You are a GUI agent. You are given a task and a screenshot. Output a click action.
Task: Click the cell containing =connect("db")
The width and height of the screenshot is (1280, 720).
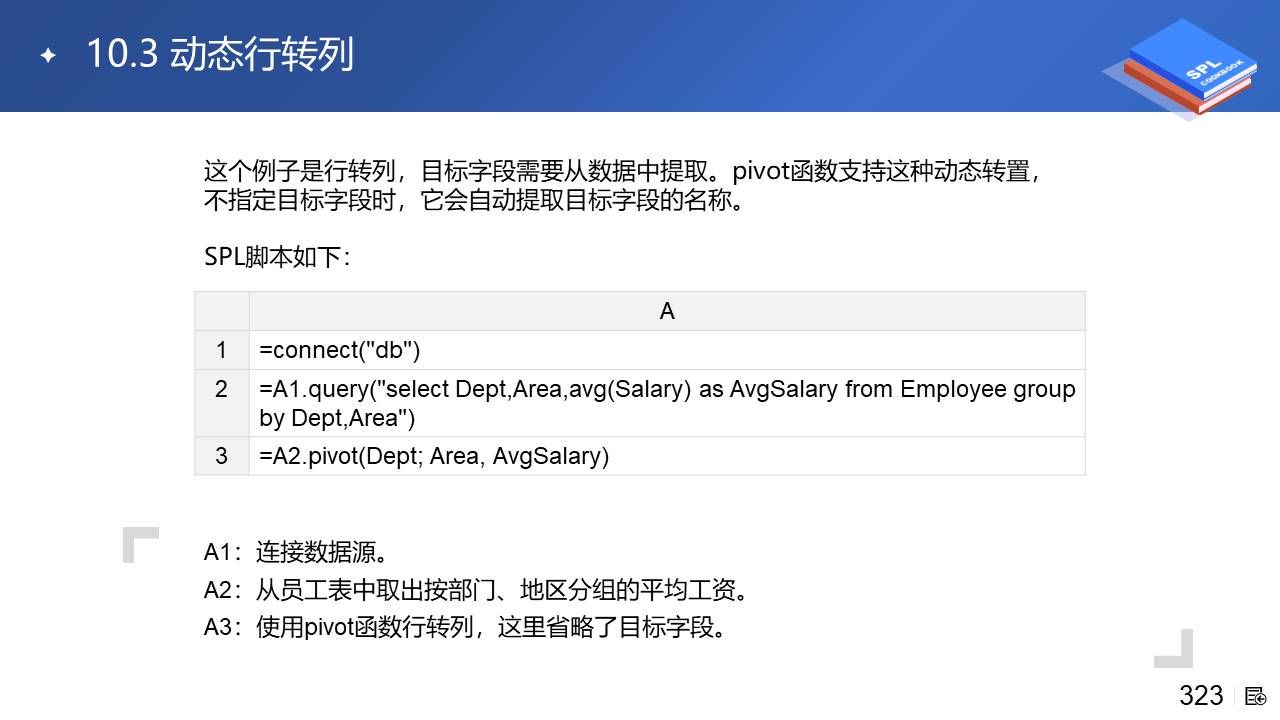340,350
